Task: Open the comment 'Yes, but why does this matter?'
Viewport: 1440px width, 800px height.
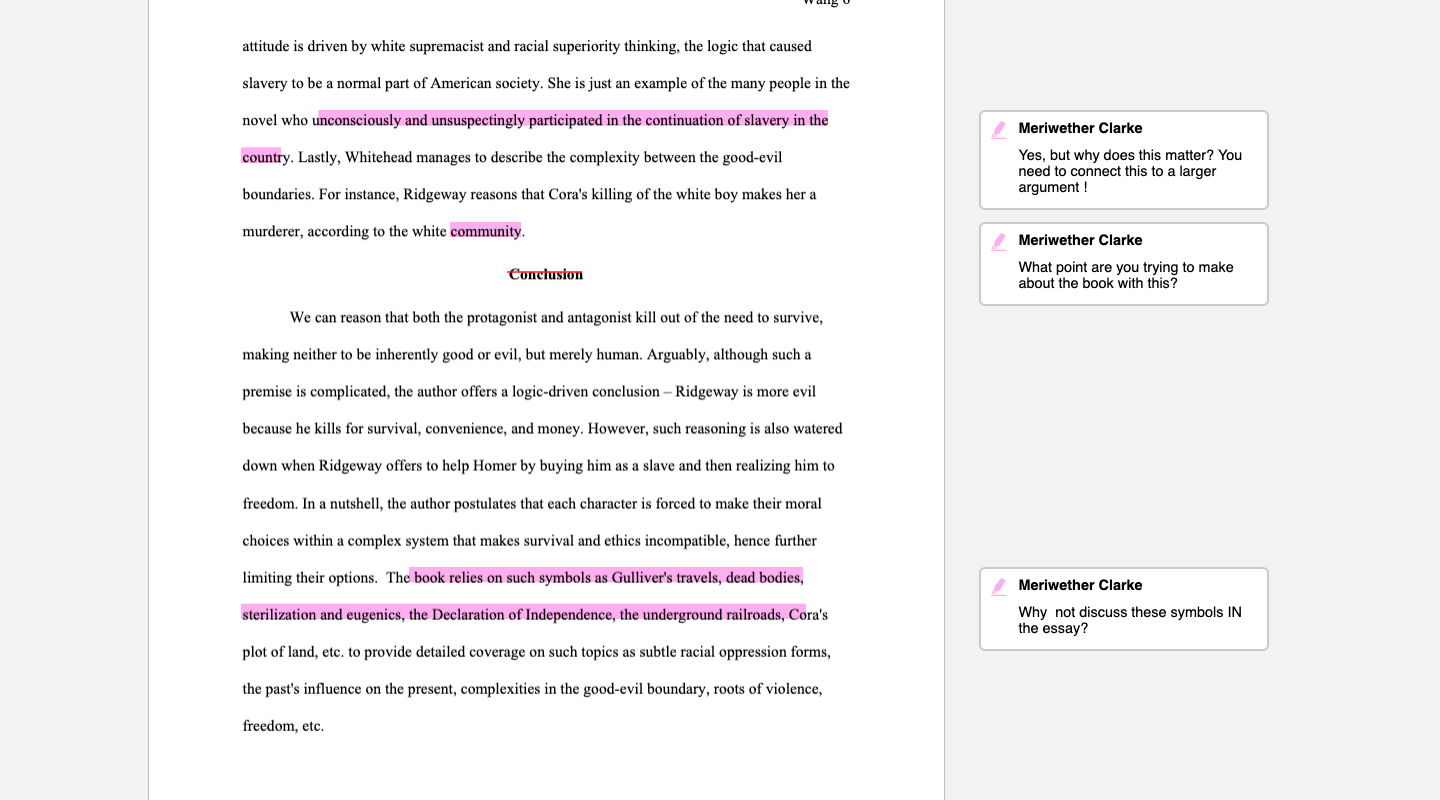Action: pyautogui.click(x=1124, y=160)
